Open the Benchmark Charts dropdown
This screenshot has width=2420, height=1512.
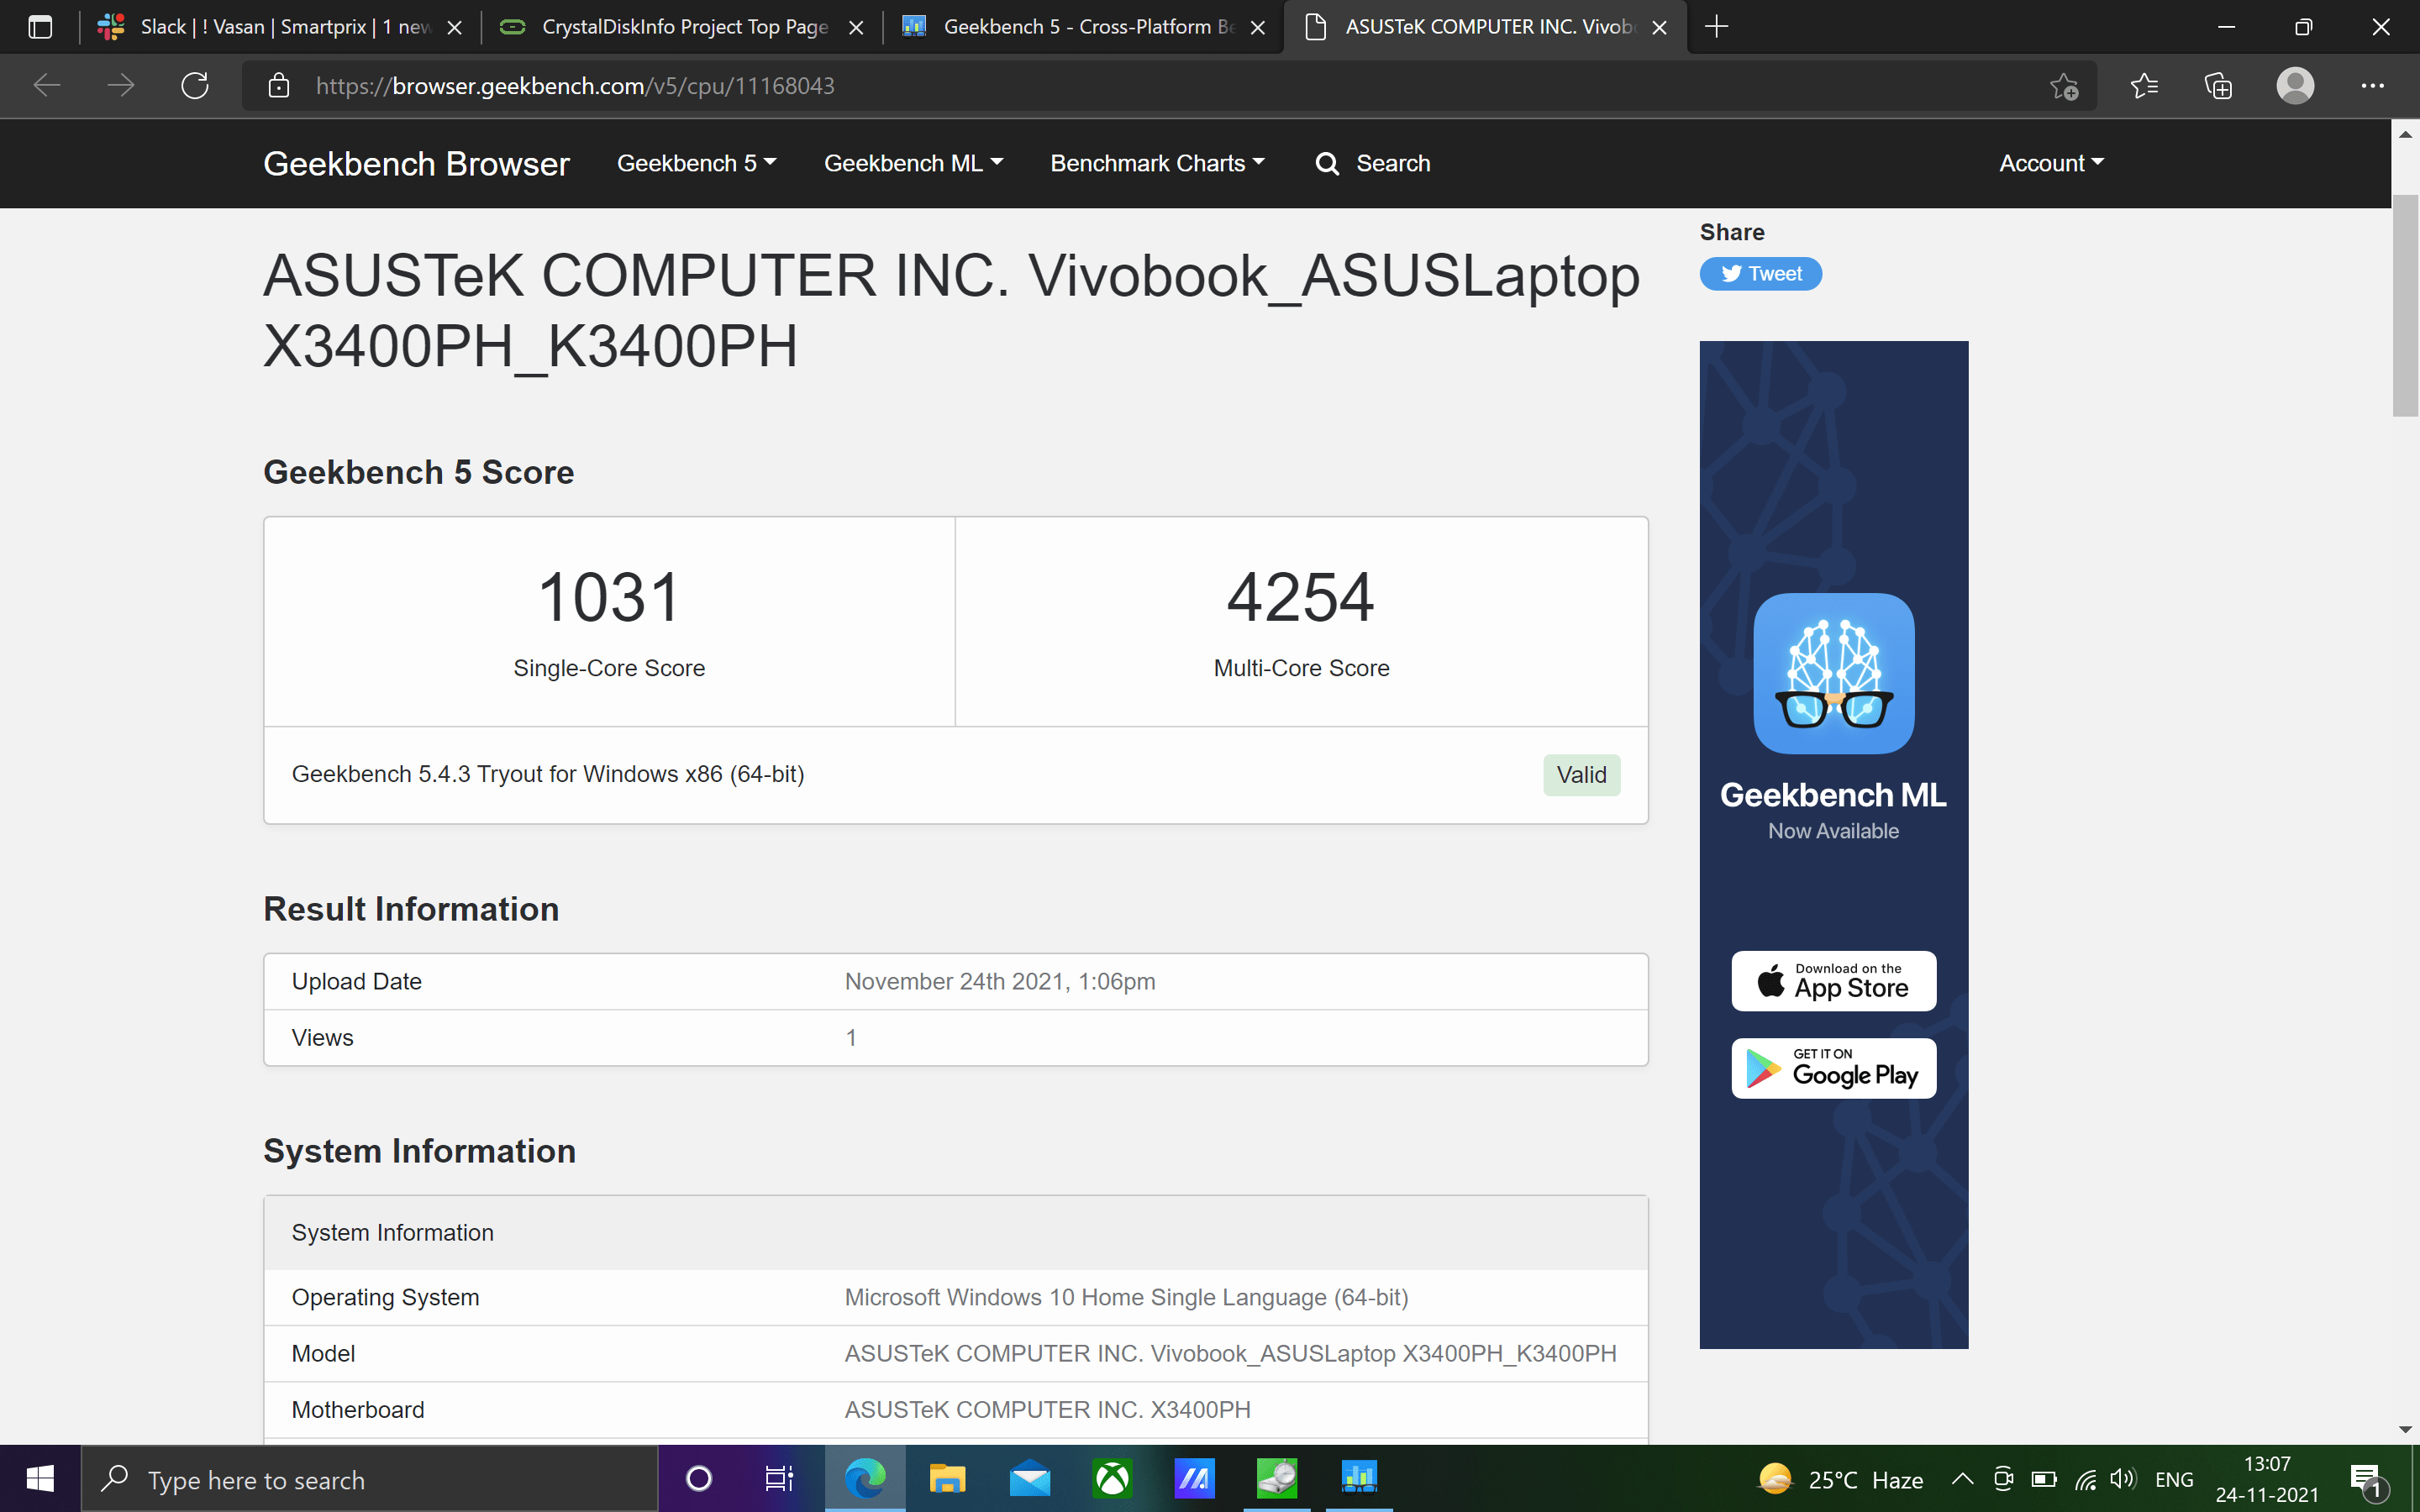[x=1157, y=164]
